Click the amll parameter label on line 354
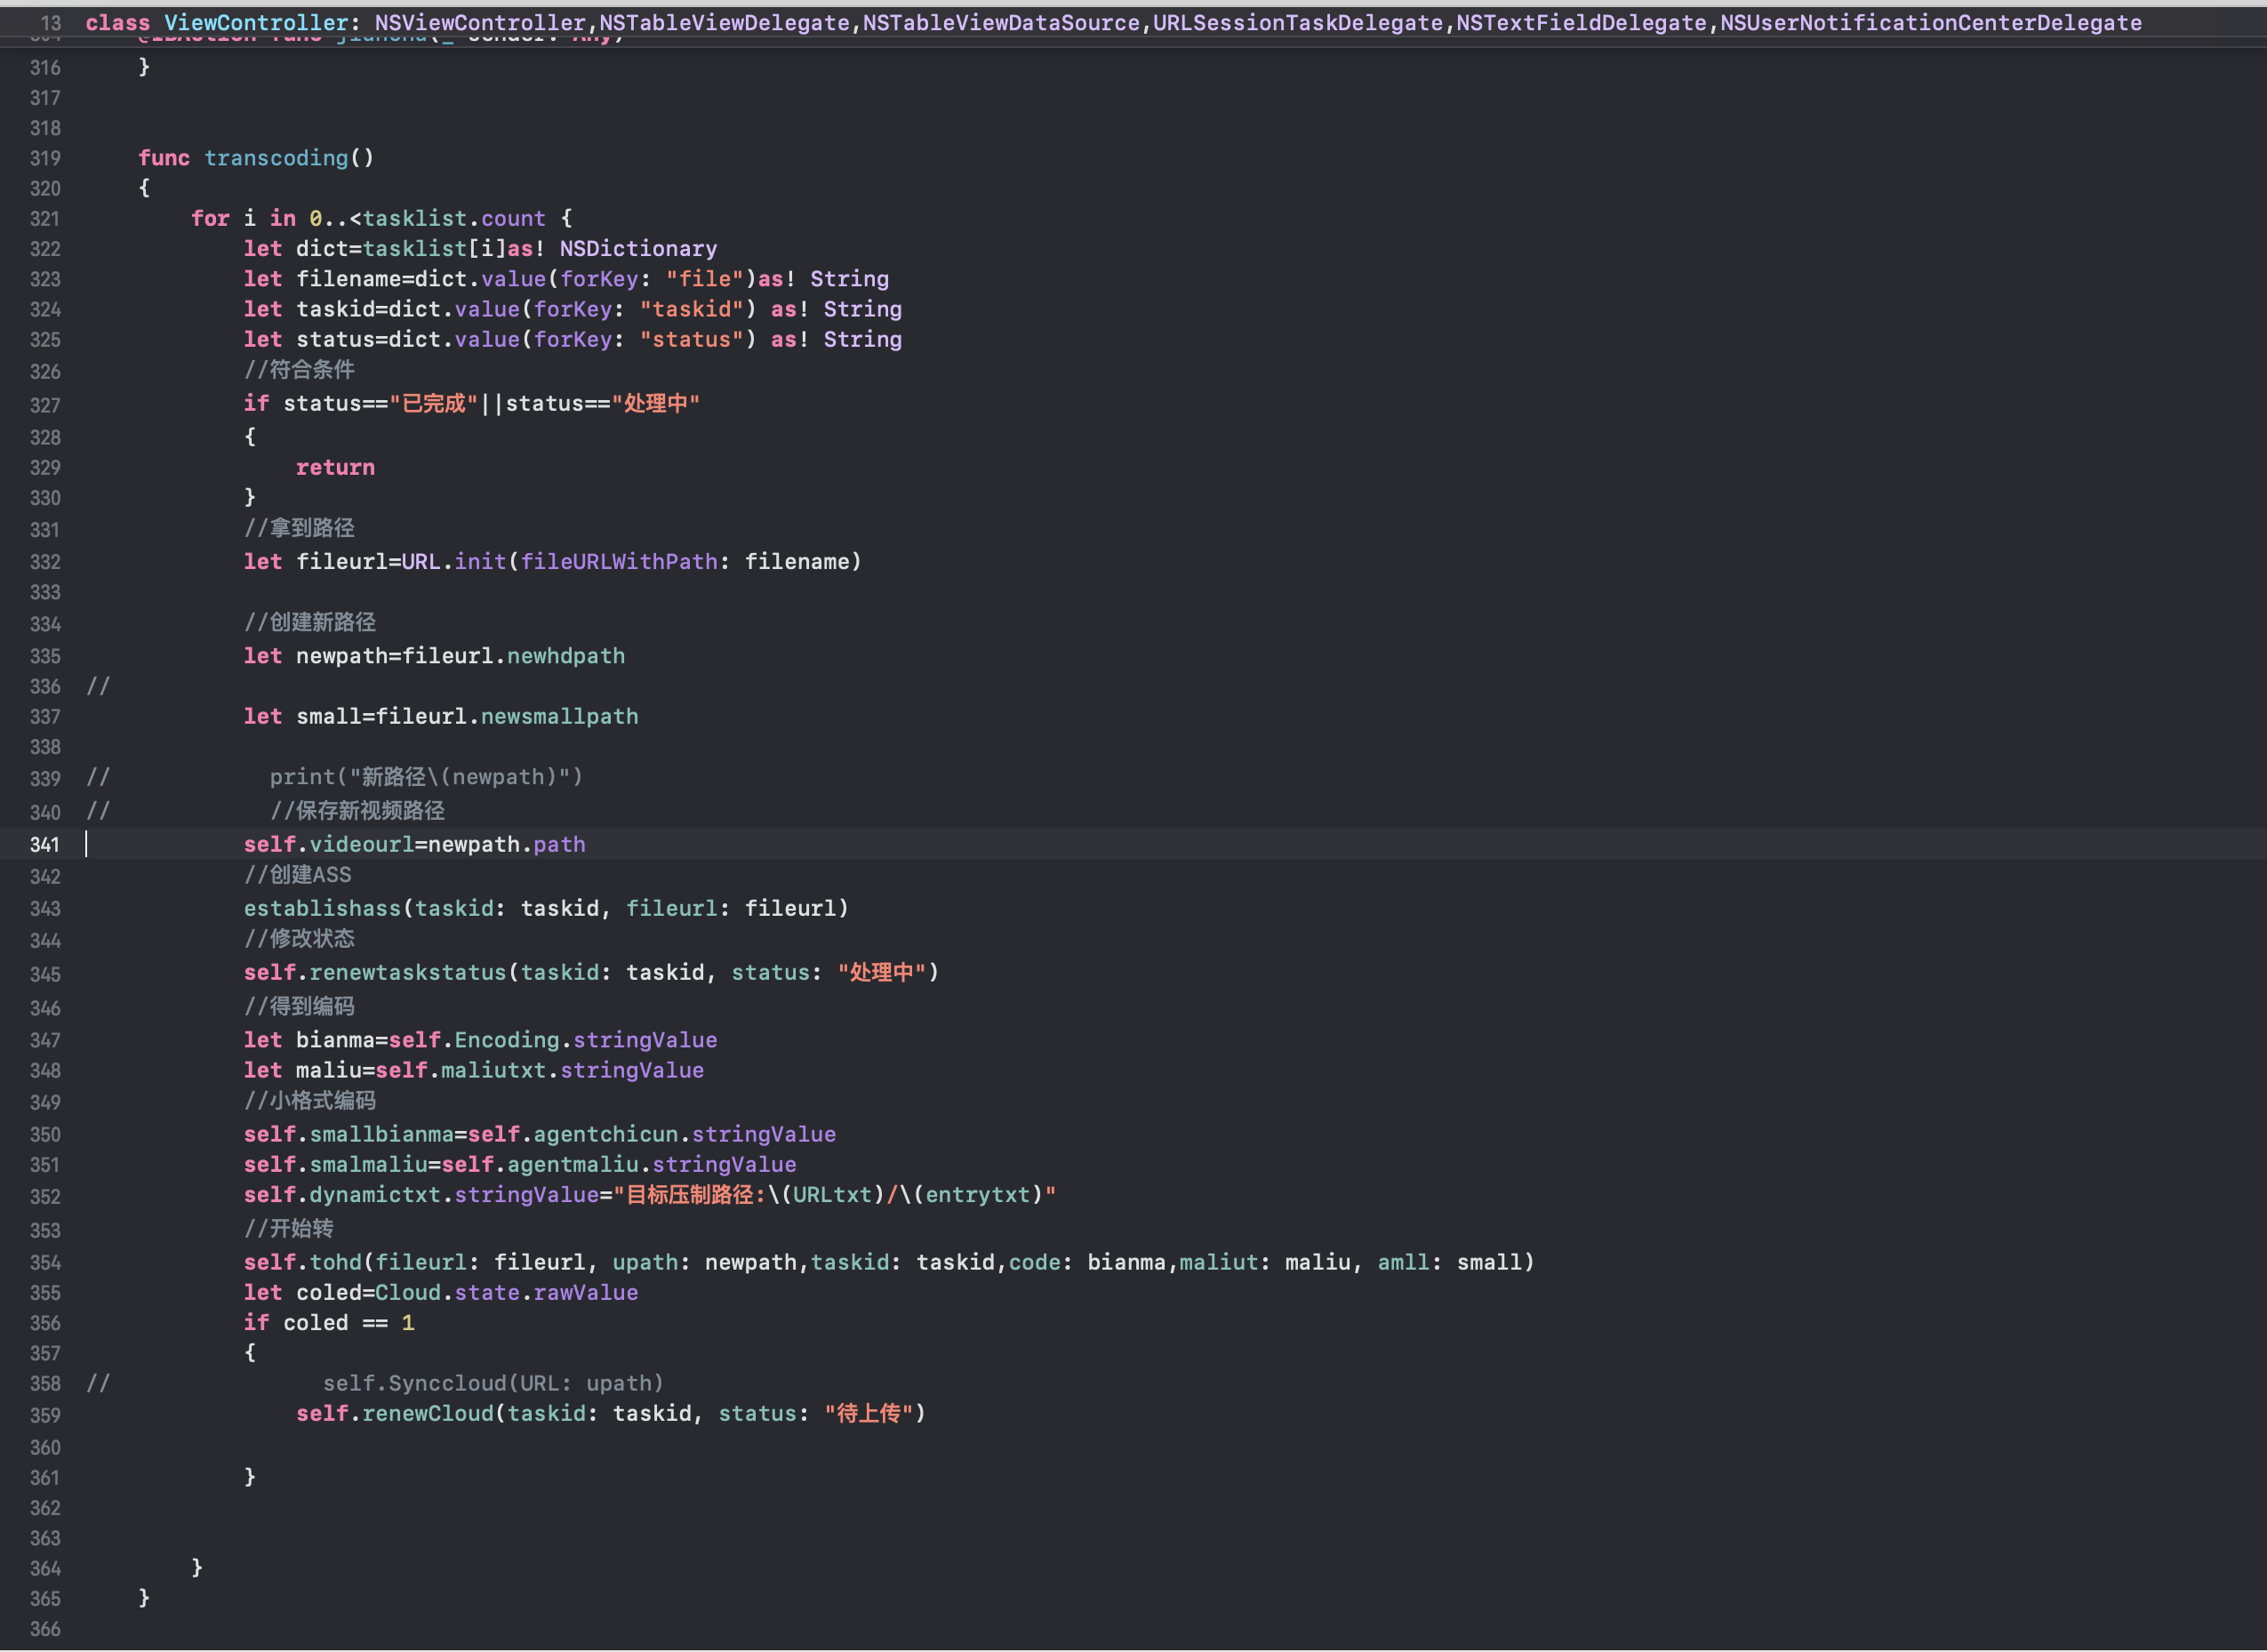This screenshot has width=2267, height=1652. coord(1404,1262)
